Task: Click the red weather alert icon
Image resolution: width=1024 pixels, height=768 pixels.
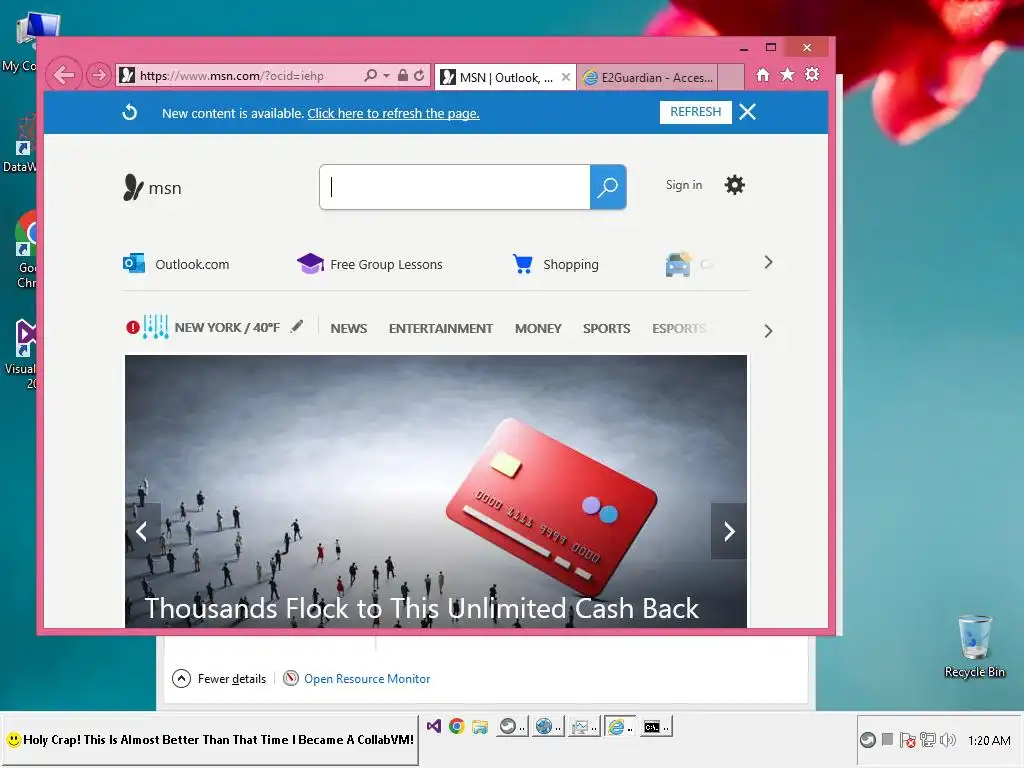Action: pos(133,327)
